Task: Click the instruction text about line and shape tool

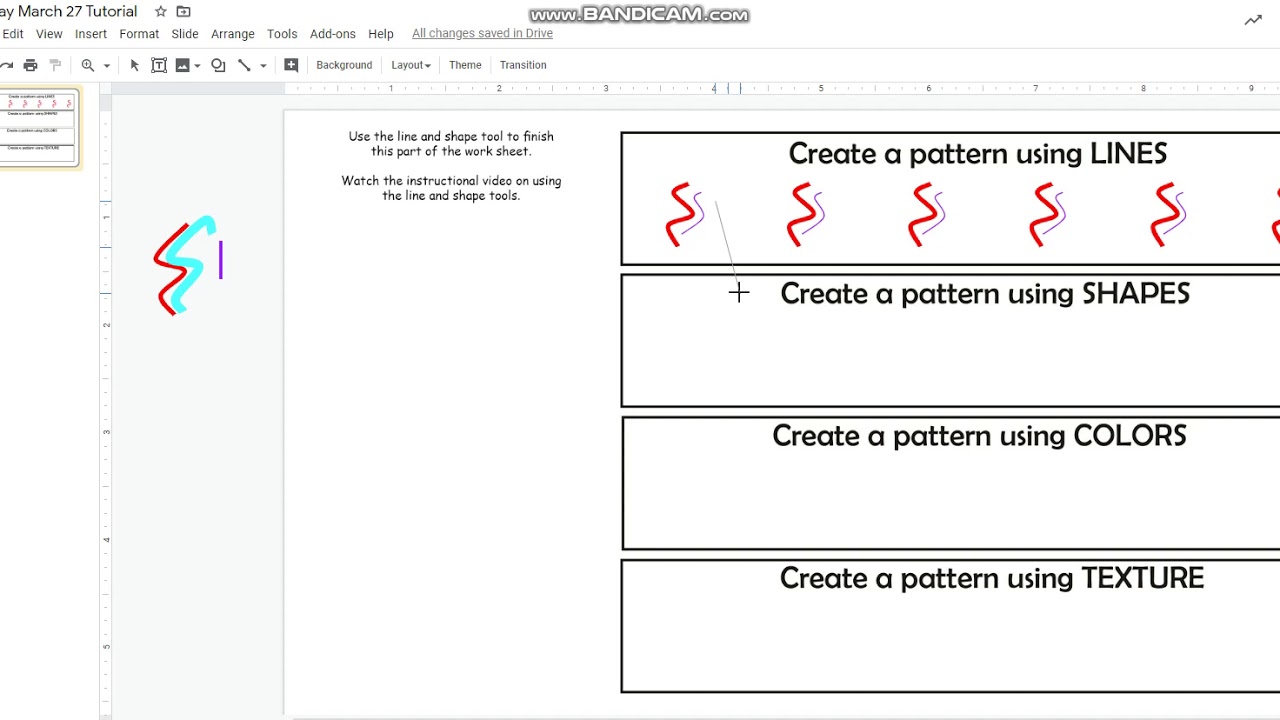Action: (451, 144)
